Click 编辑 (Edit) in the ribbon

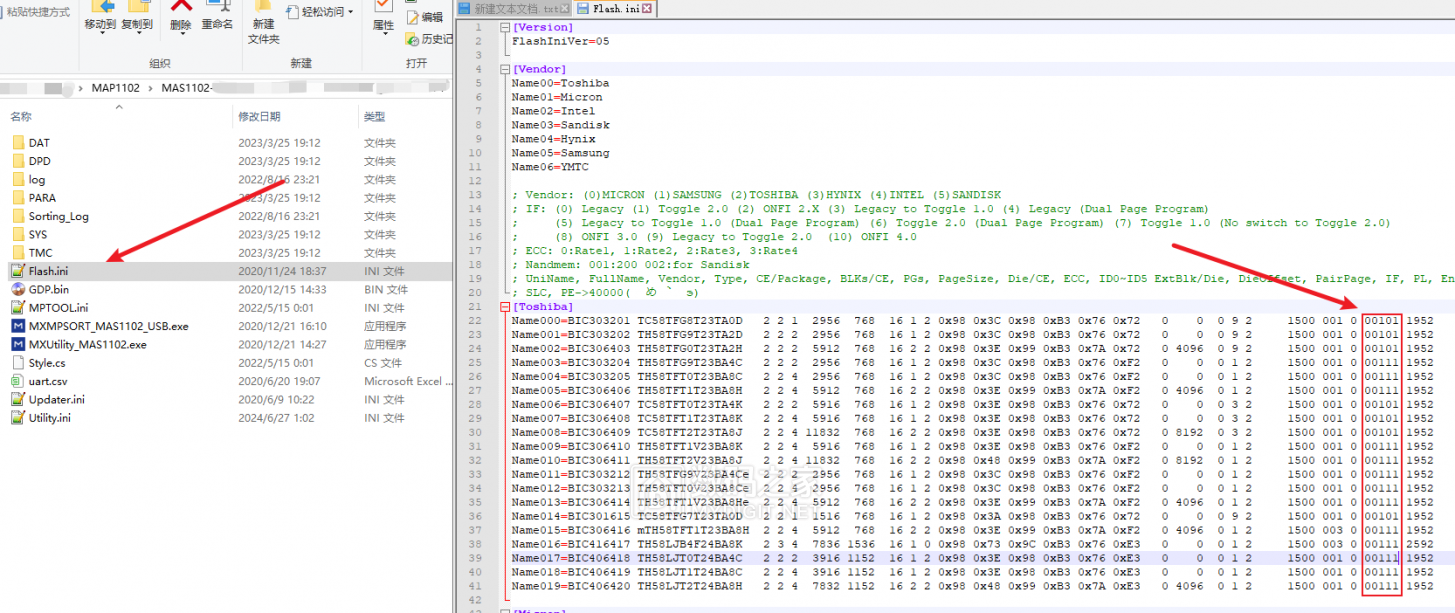tap(425, 17)
